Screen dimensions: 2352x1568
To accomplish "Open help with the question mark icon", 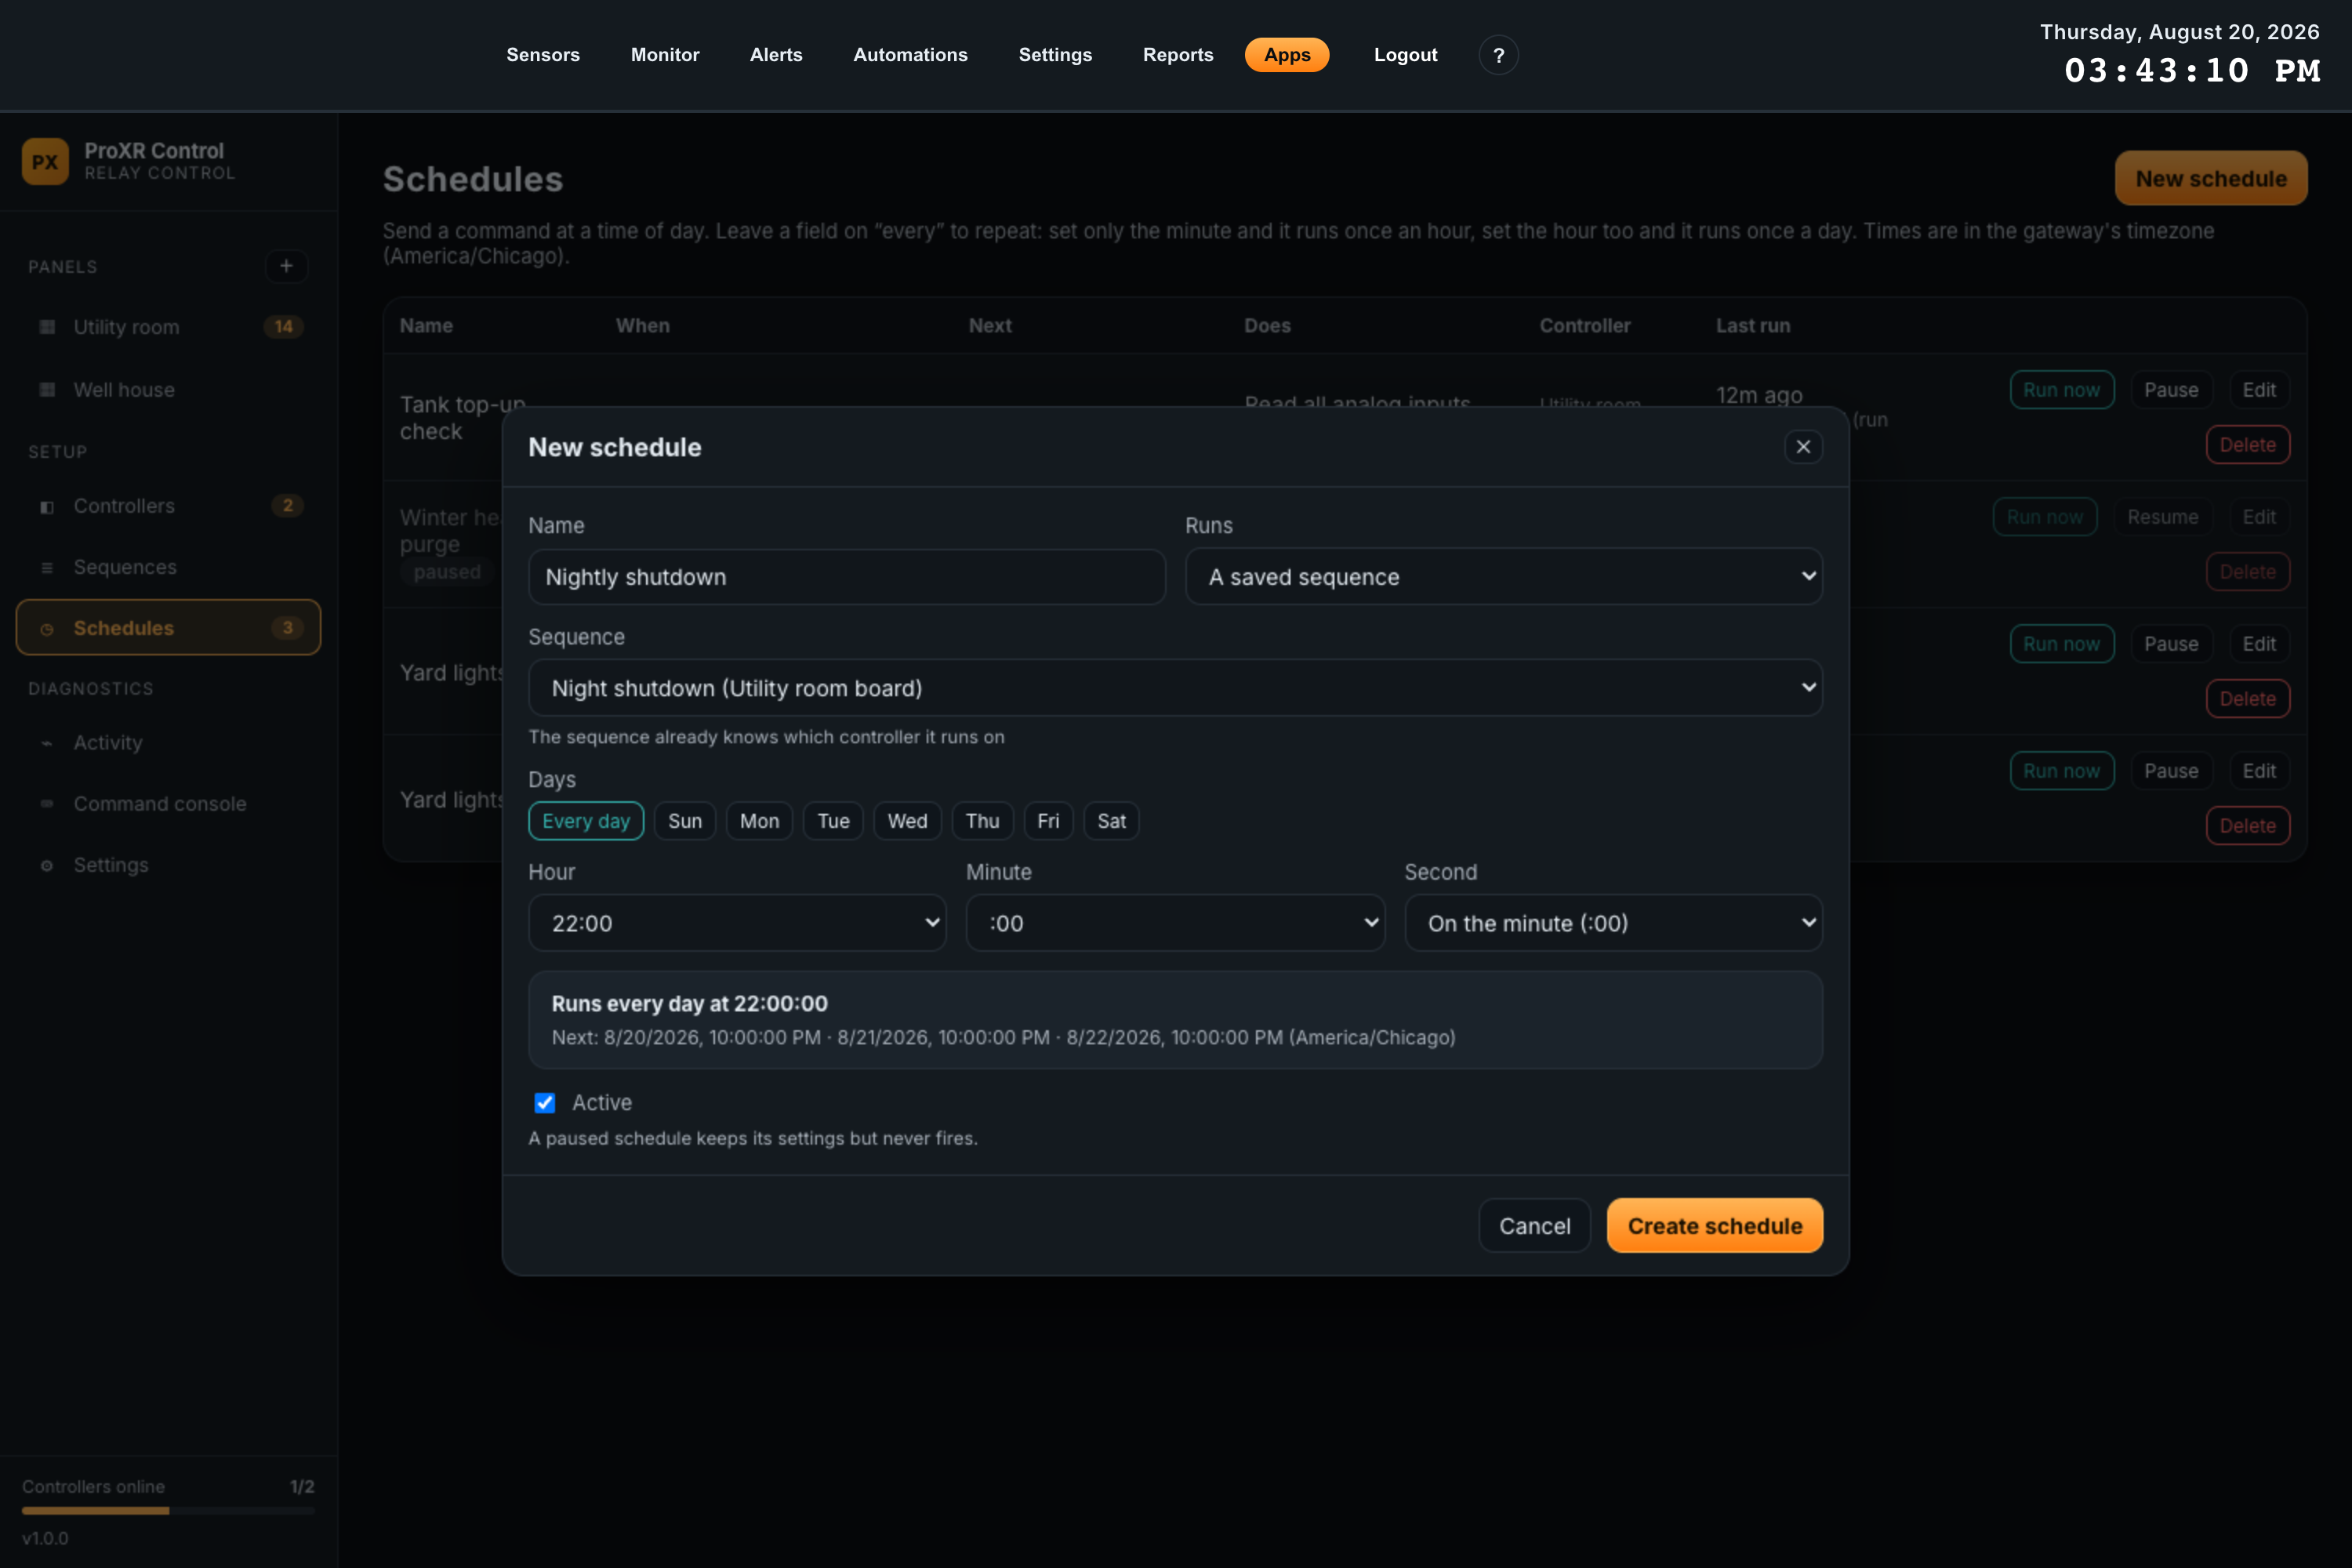I will pyautogui.click(x=1498, y=55).
